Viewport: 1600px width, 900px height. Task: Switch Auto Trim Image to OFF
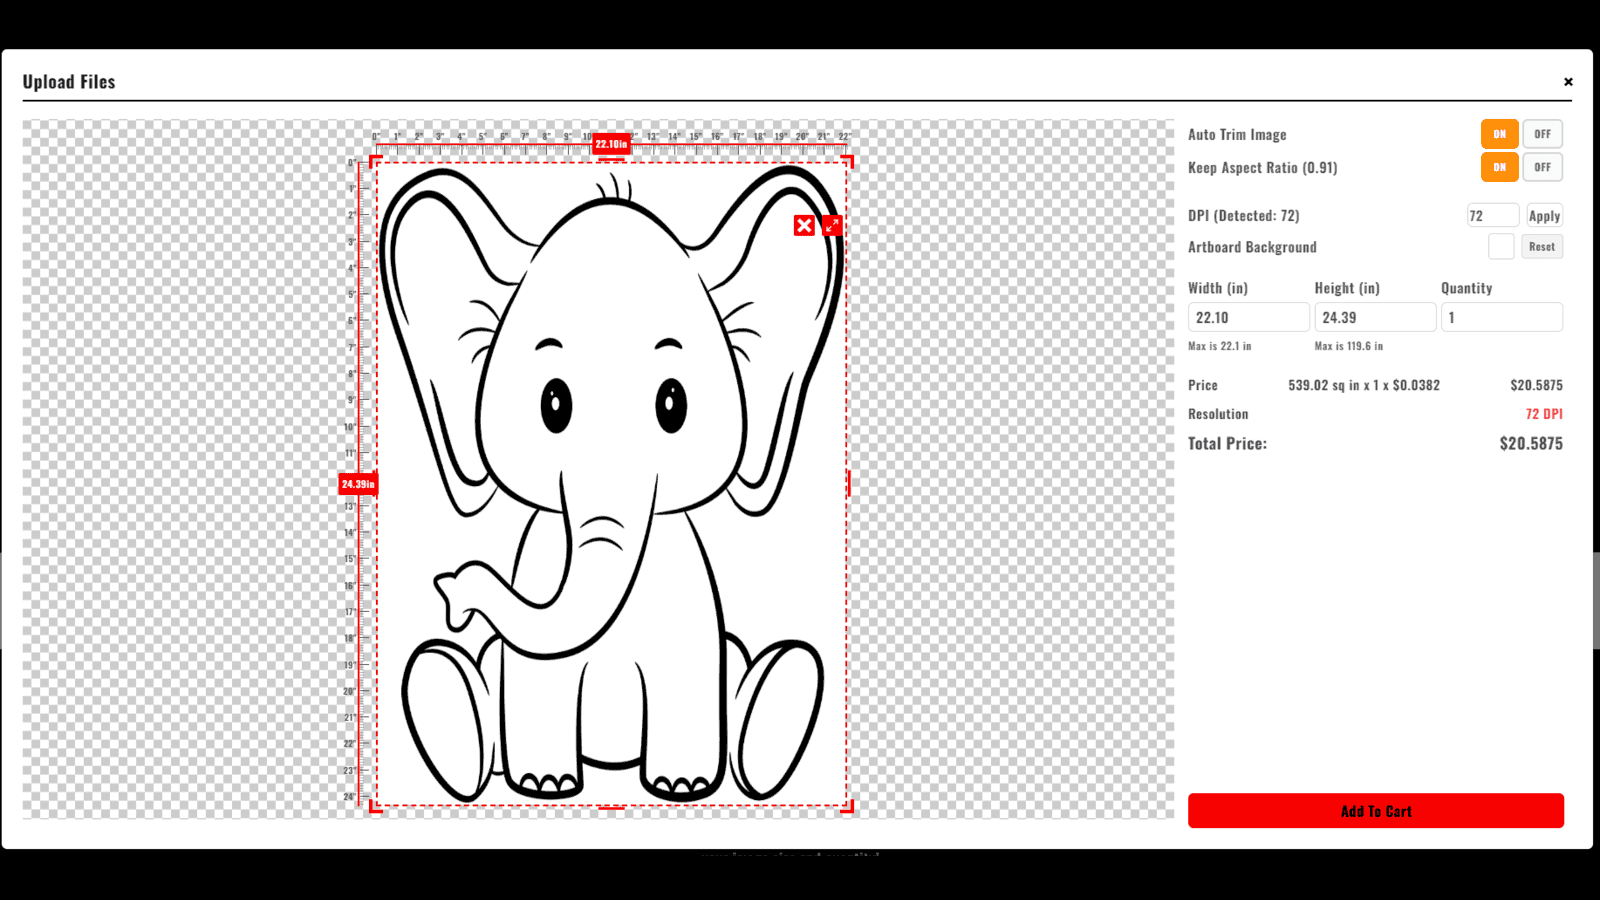pos(1542,134)
